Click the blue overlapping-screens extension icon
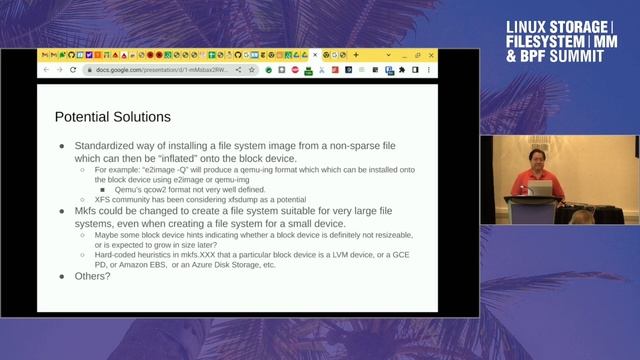 coord(389,71)
